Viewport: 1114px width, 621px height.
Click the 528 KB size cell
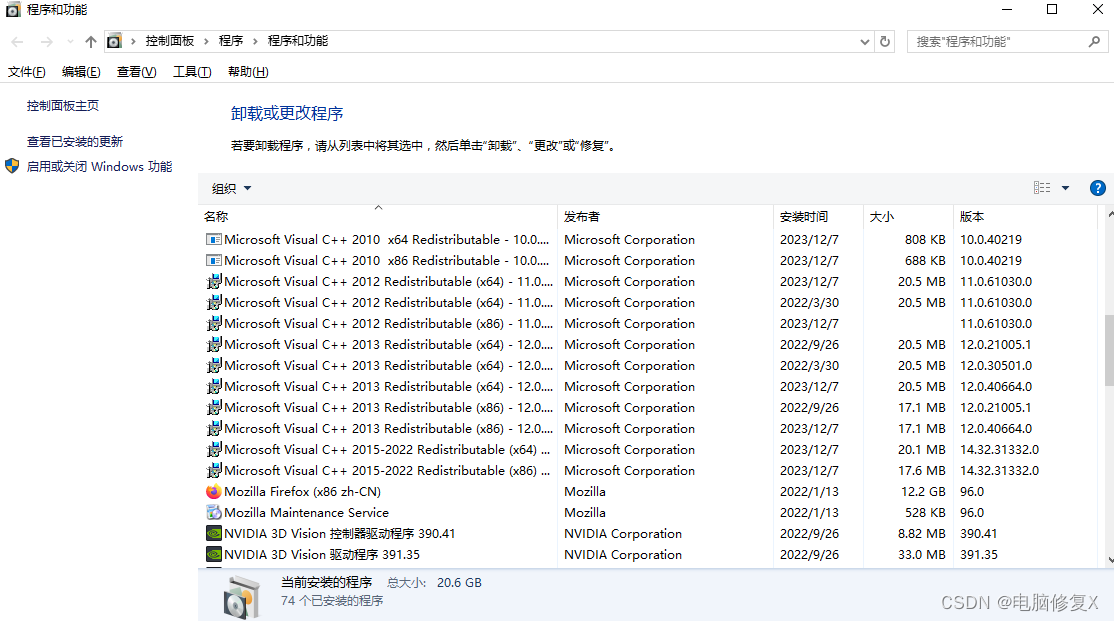pyautogui.click(x=925, y=512)
